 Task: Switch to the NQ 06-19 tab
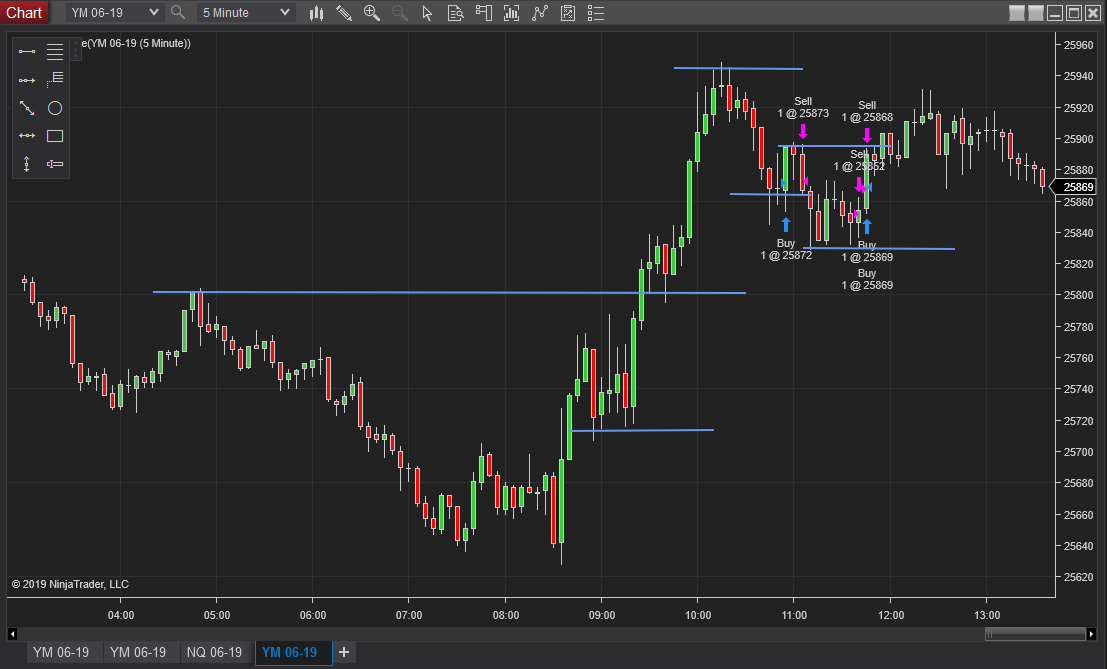click(215, 652)
